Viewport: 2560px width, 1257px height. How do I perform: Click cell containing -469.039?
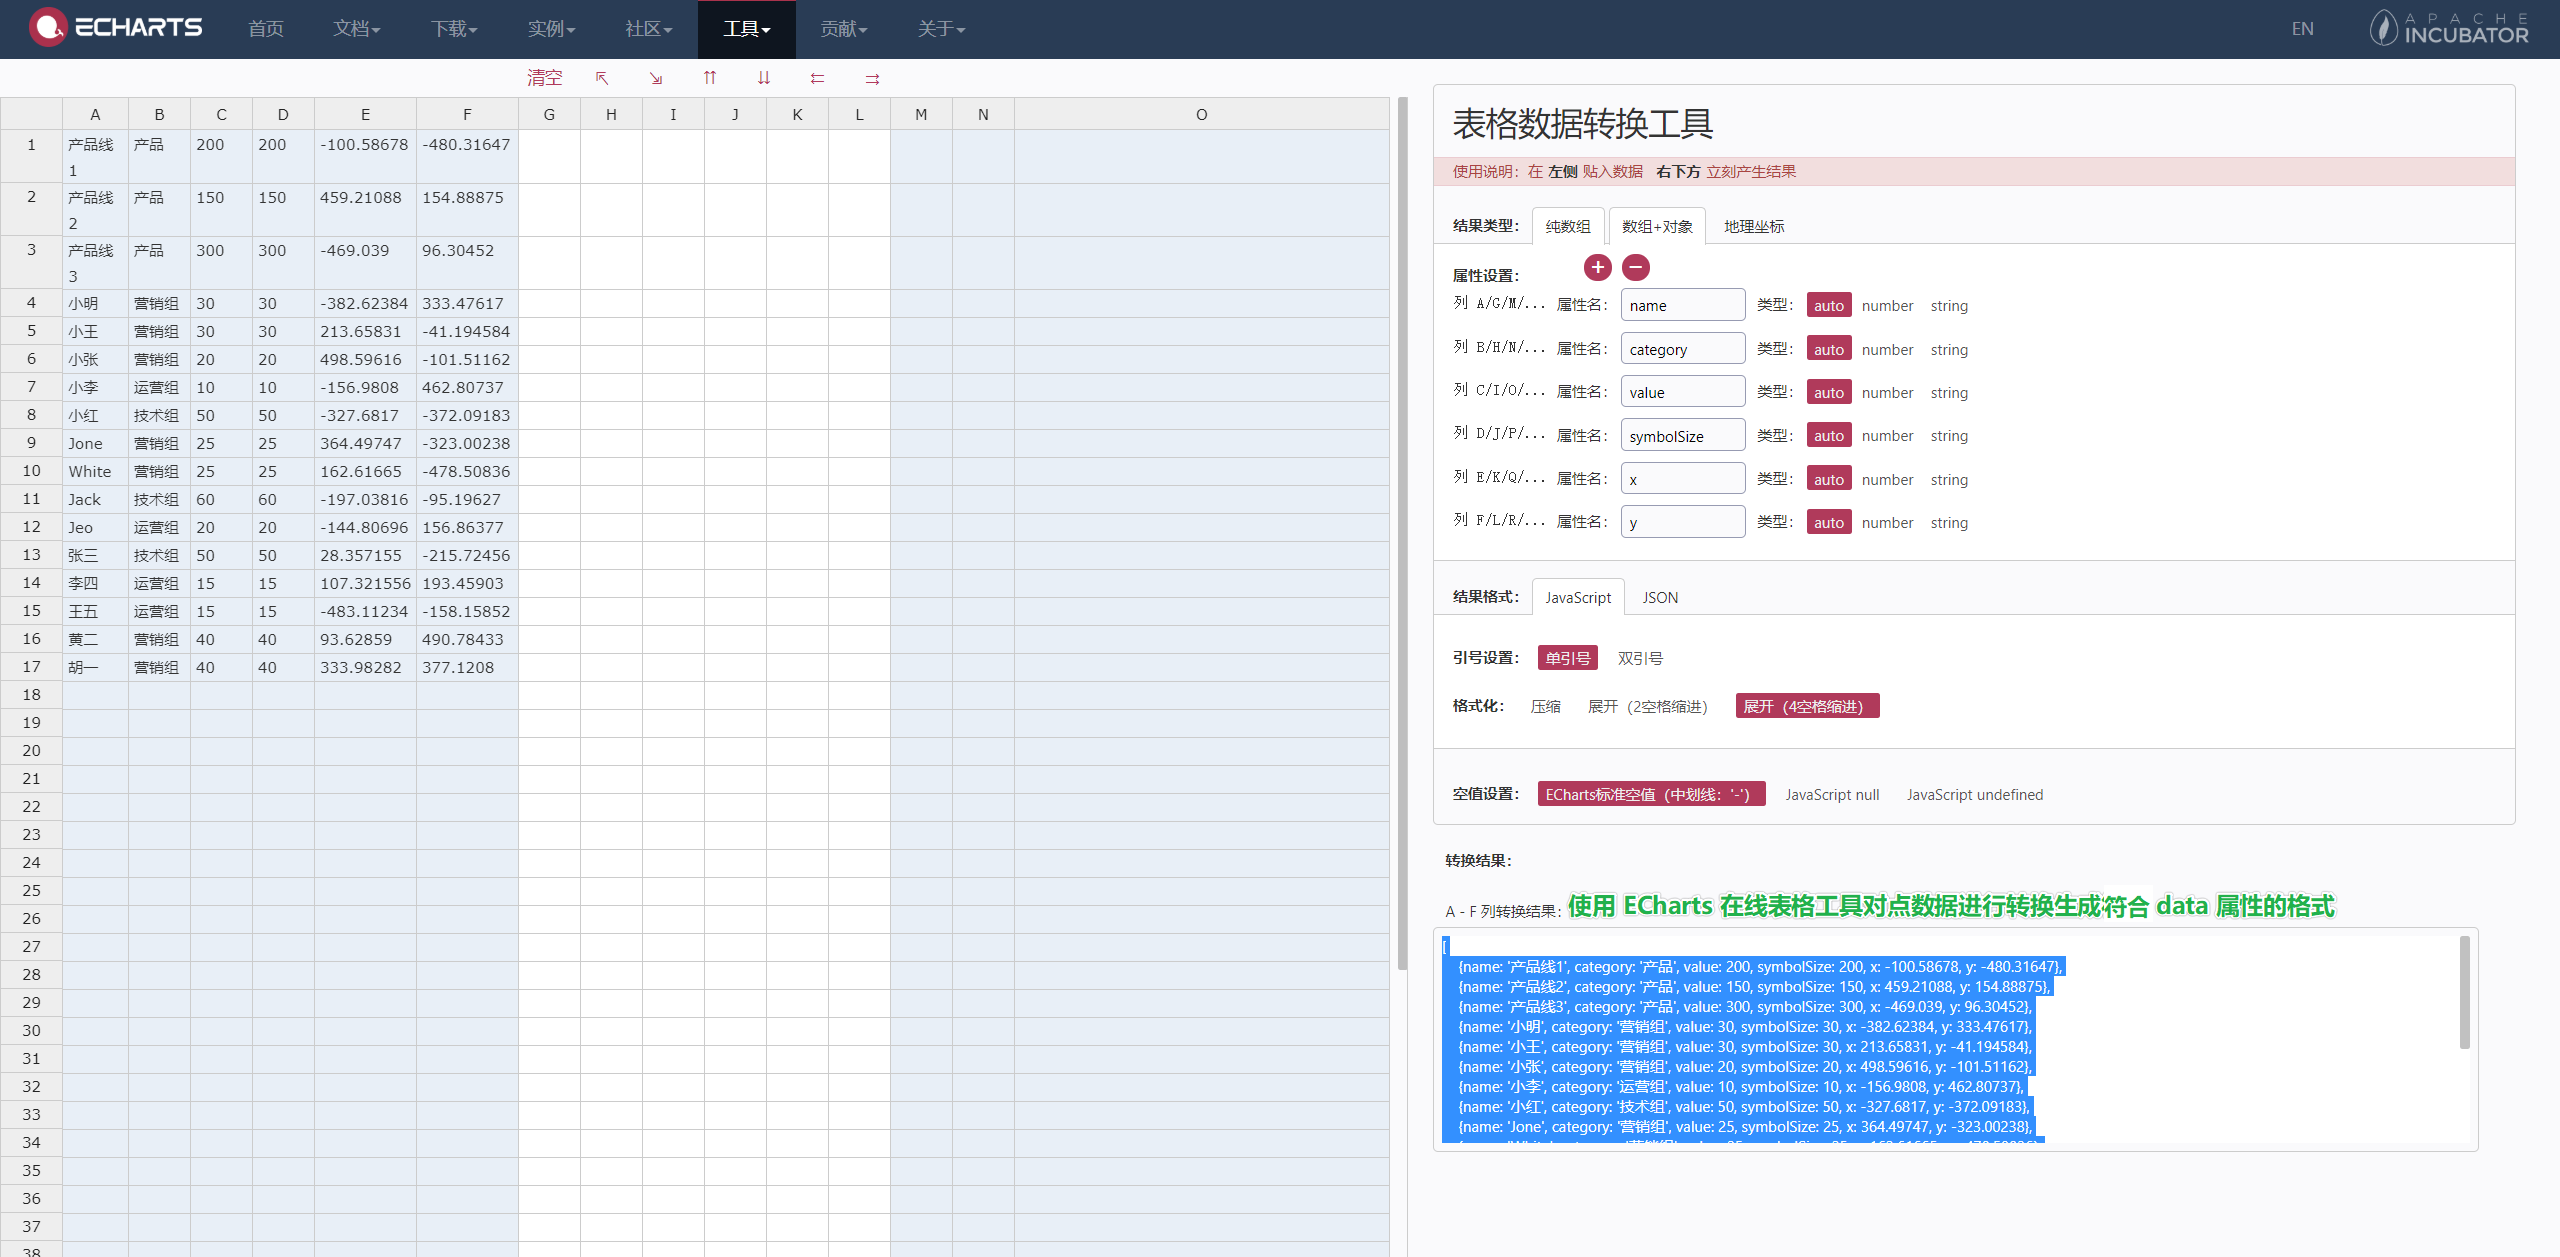click(x=365, y=262)
